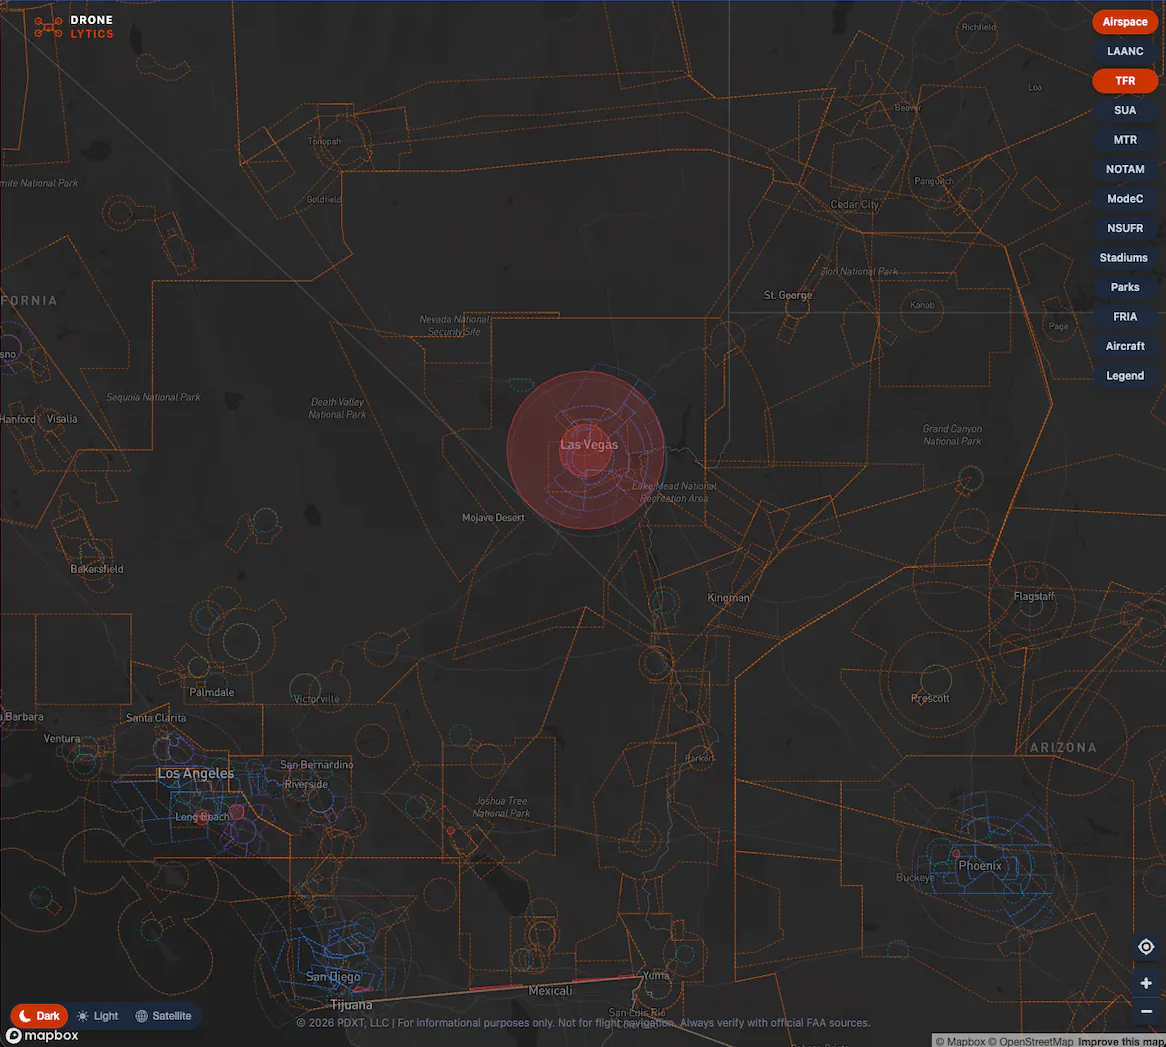Click the Victorville label

(316, 699)
